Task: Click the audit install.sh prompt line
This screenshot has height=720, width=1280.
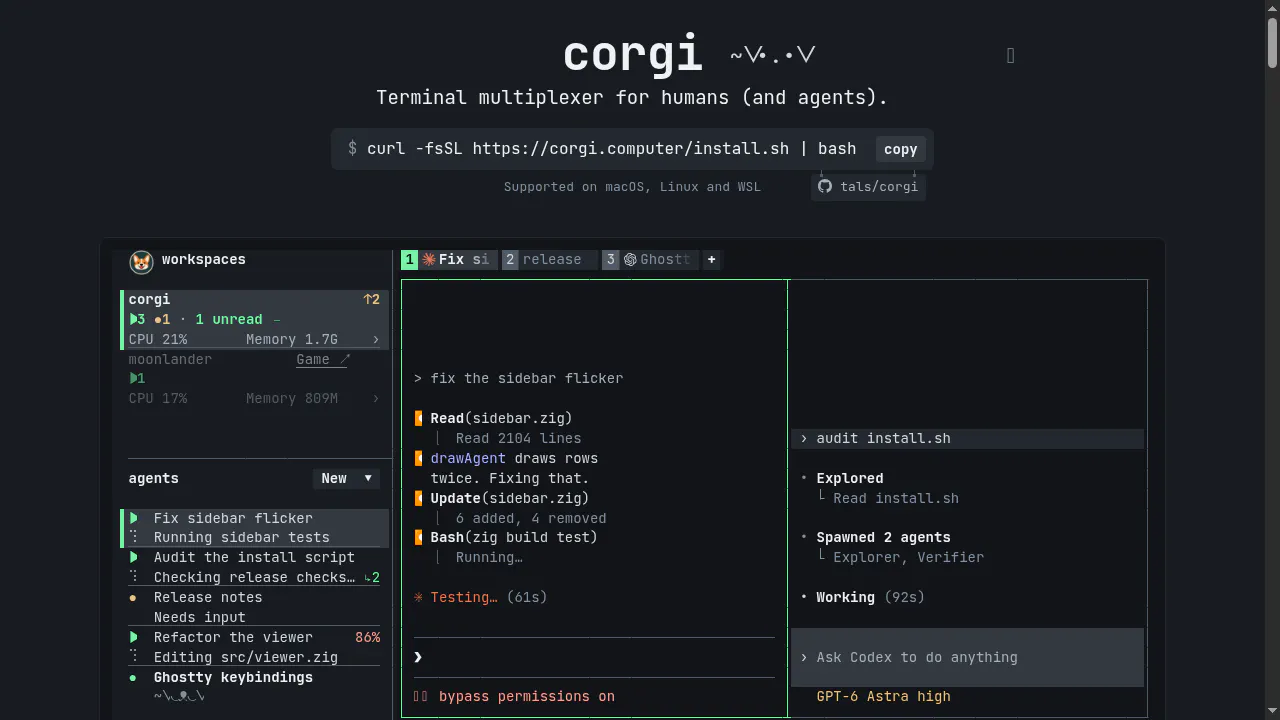Action: [x=967, y=438]
